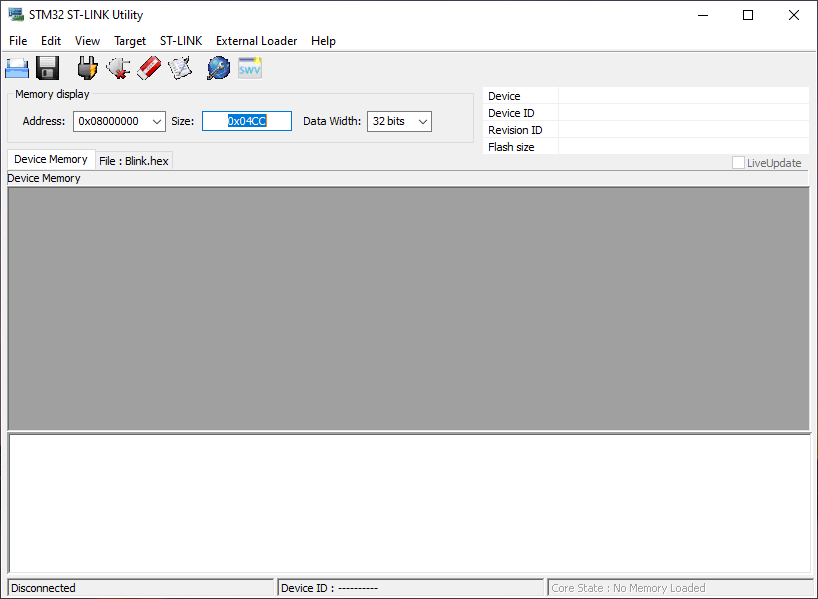Image resolution: width=818 pixels, height=599 pixels.
Task: Click the Program verify toolbar icon
Action: [x=180, y=68]
